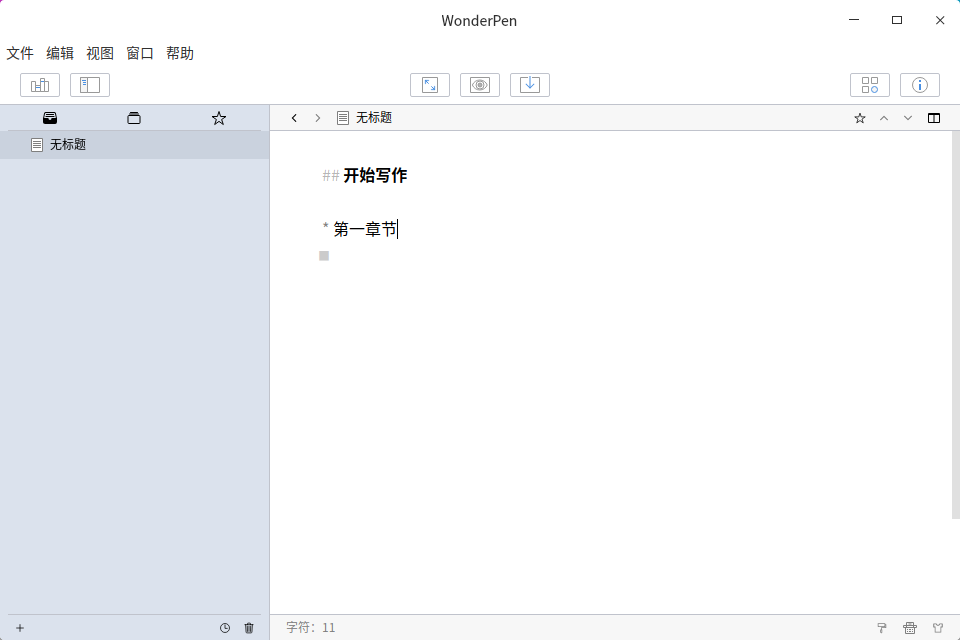
Task: Toggle the sidebar panel display button
Action: point(90,85)
